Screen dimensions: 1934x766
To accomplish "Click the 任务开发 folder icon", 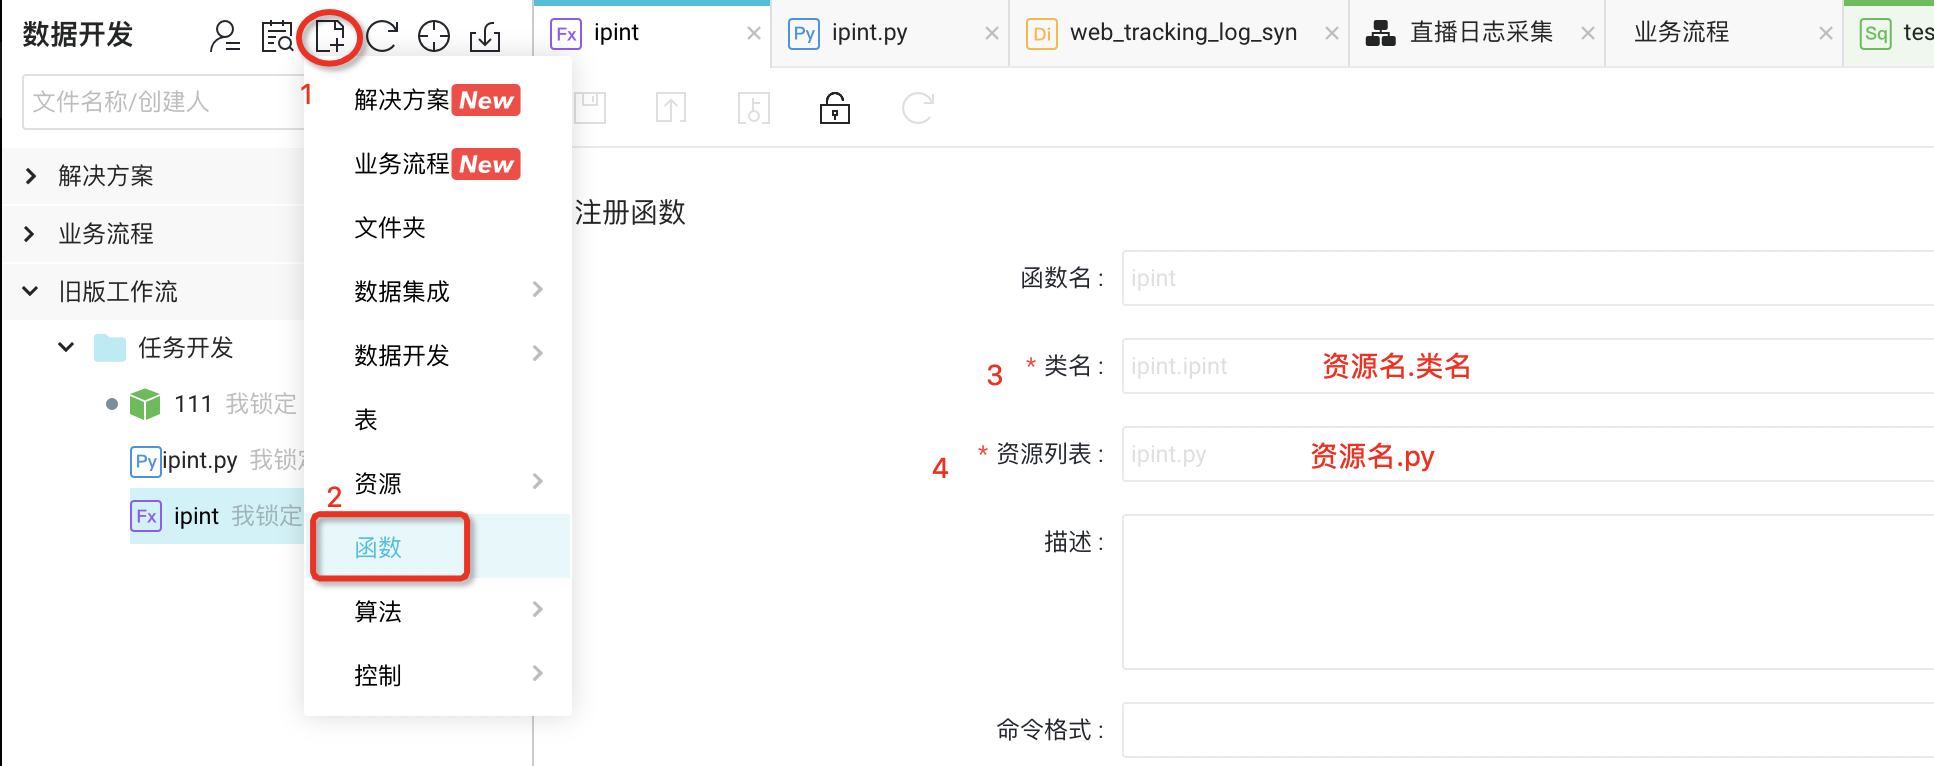I will click(x=110, y=348).
